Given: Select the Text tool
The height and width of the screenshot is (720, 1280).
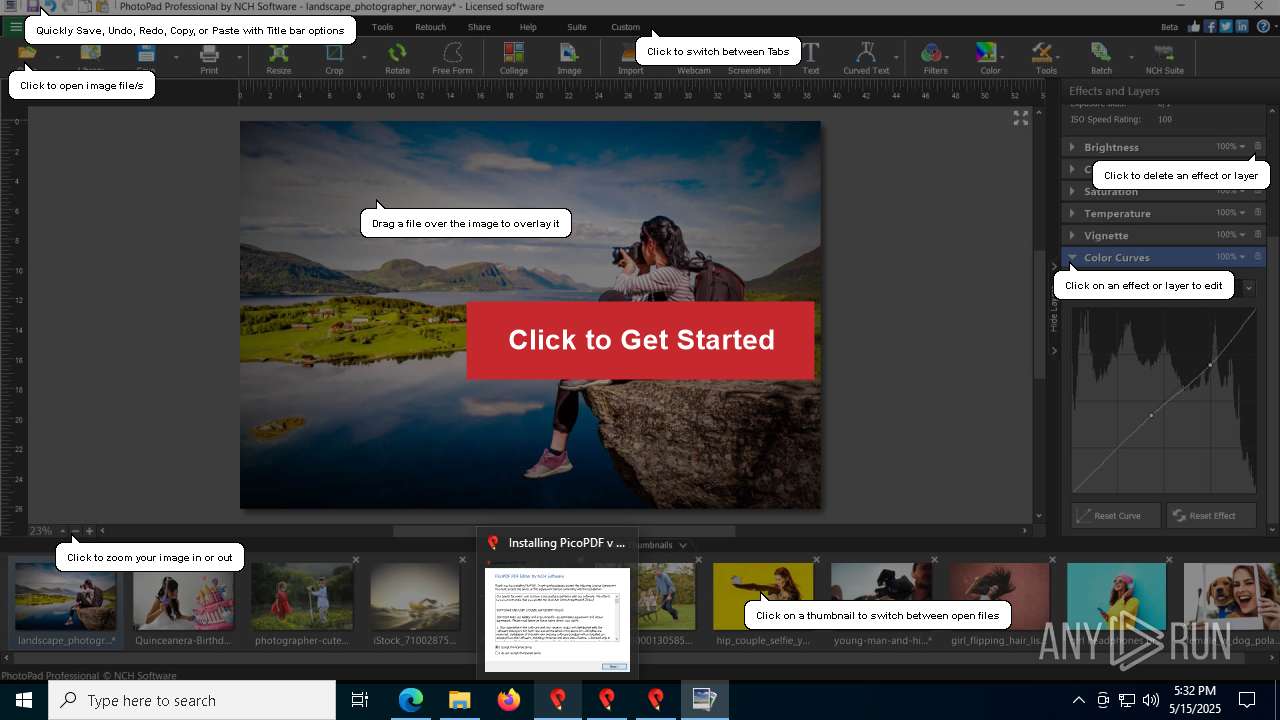Looking at the screenshot, I should click(811, 58).
